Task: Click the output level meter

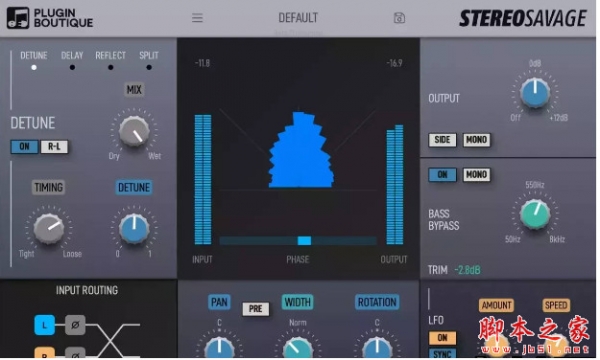Action: click(x=395, y=184)
